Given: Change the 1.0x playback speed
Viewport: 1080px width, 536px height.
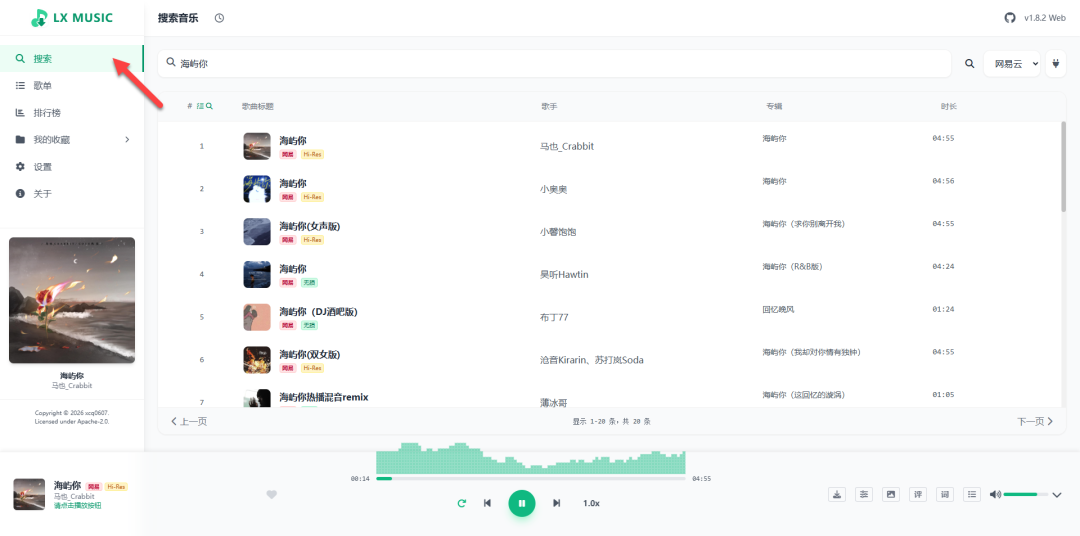Looking at the screenshot, I should pyautogui.click(x=591, y=503).
